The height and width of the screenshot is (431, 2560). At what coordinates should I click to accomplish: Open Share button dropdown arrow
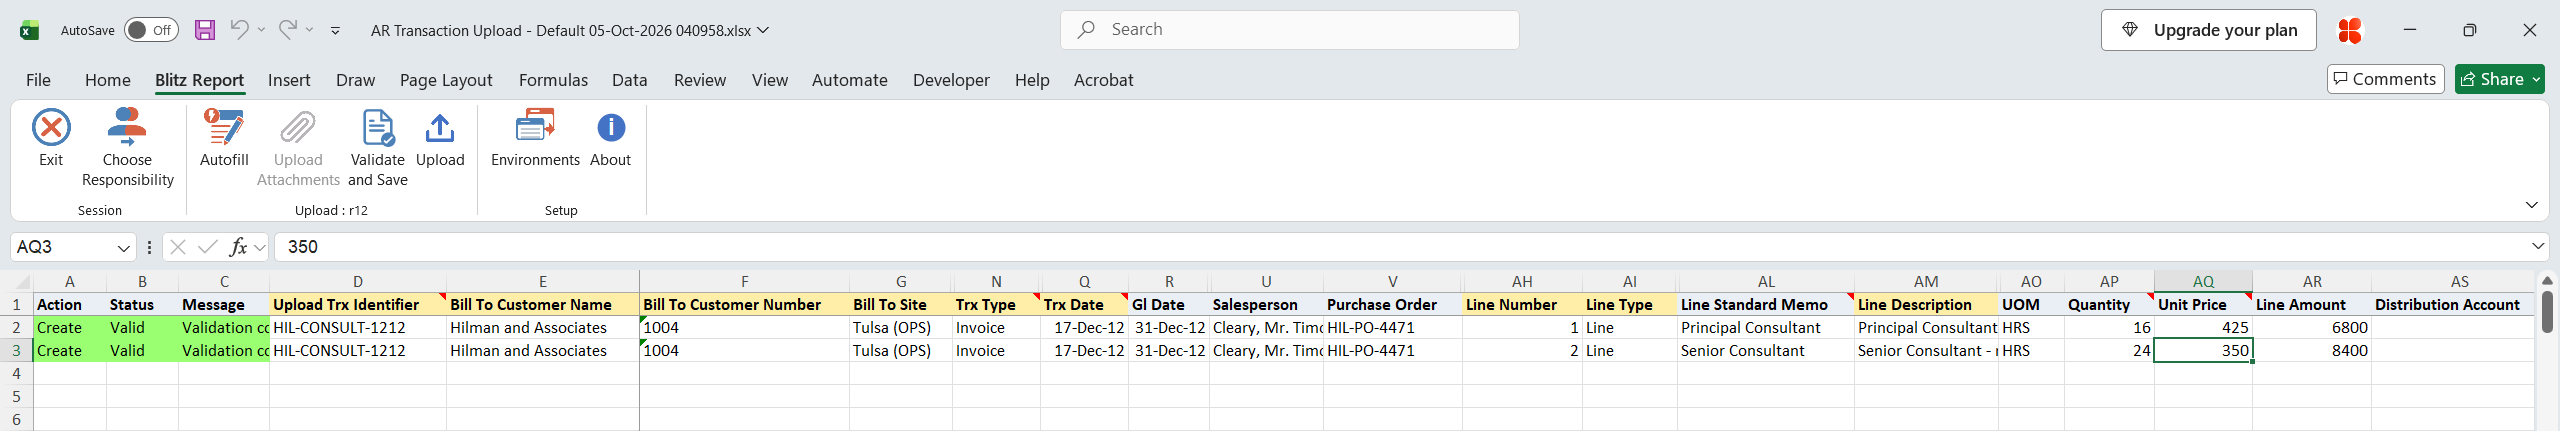click(2536, 79)
